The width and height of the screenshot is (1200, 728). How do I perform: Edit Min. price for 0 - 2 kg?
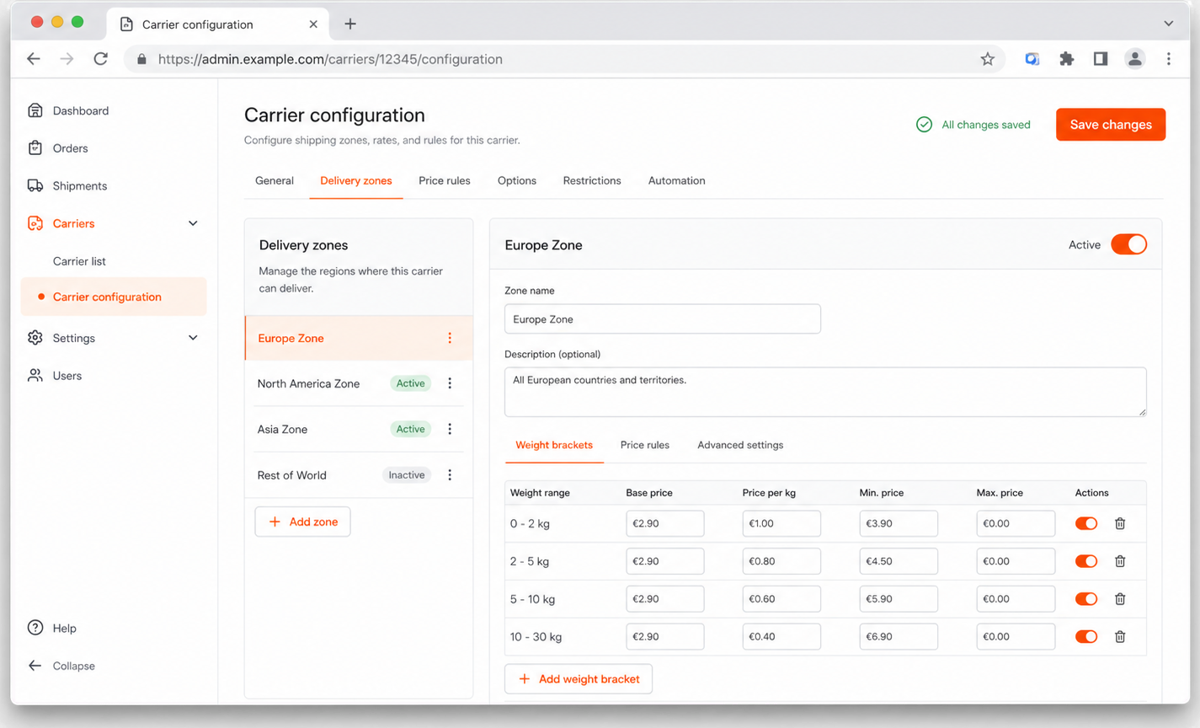(x=899, y=524)
